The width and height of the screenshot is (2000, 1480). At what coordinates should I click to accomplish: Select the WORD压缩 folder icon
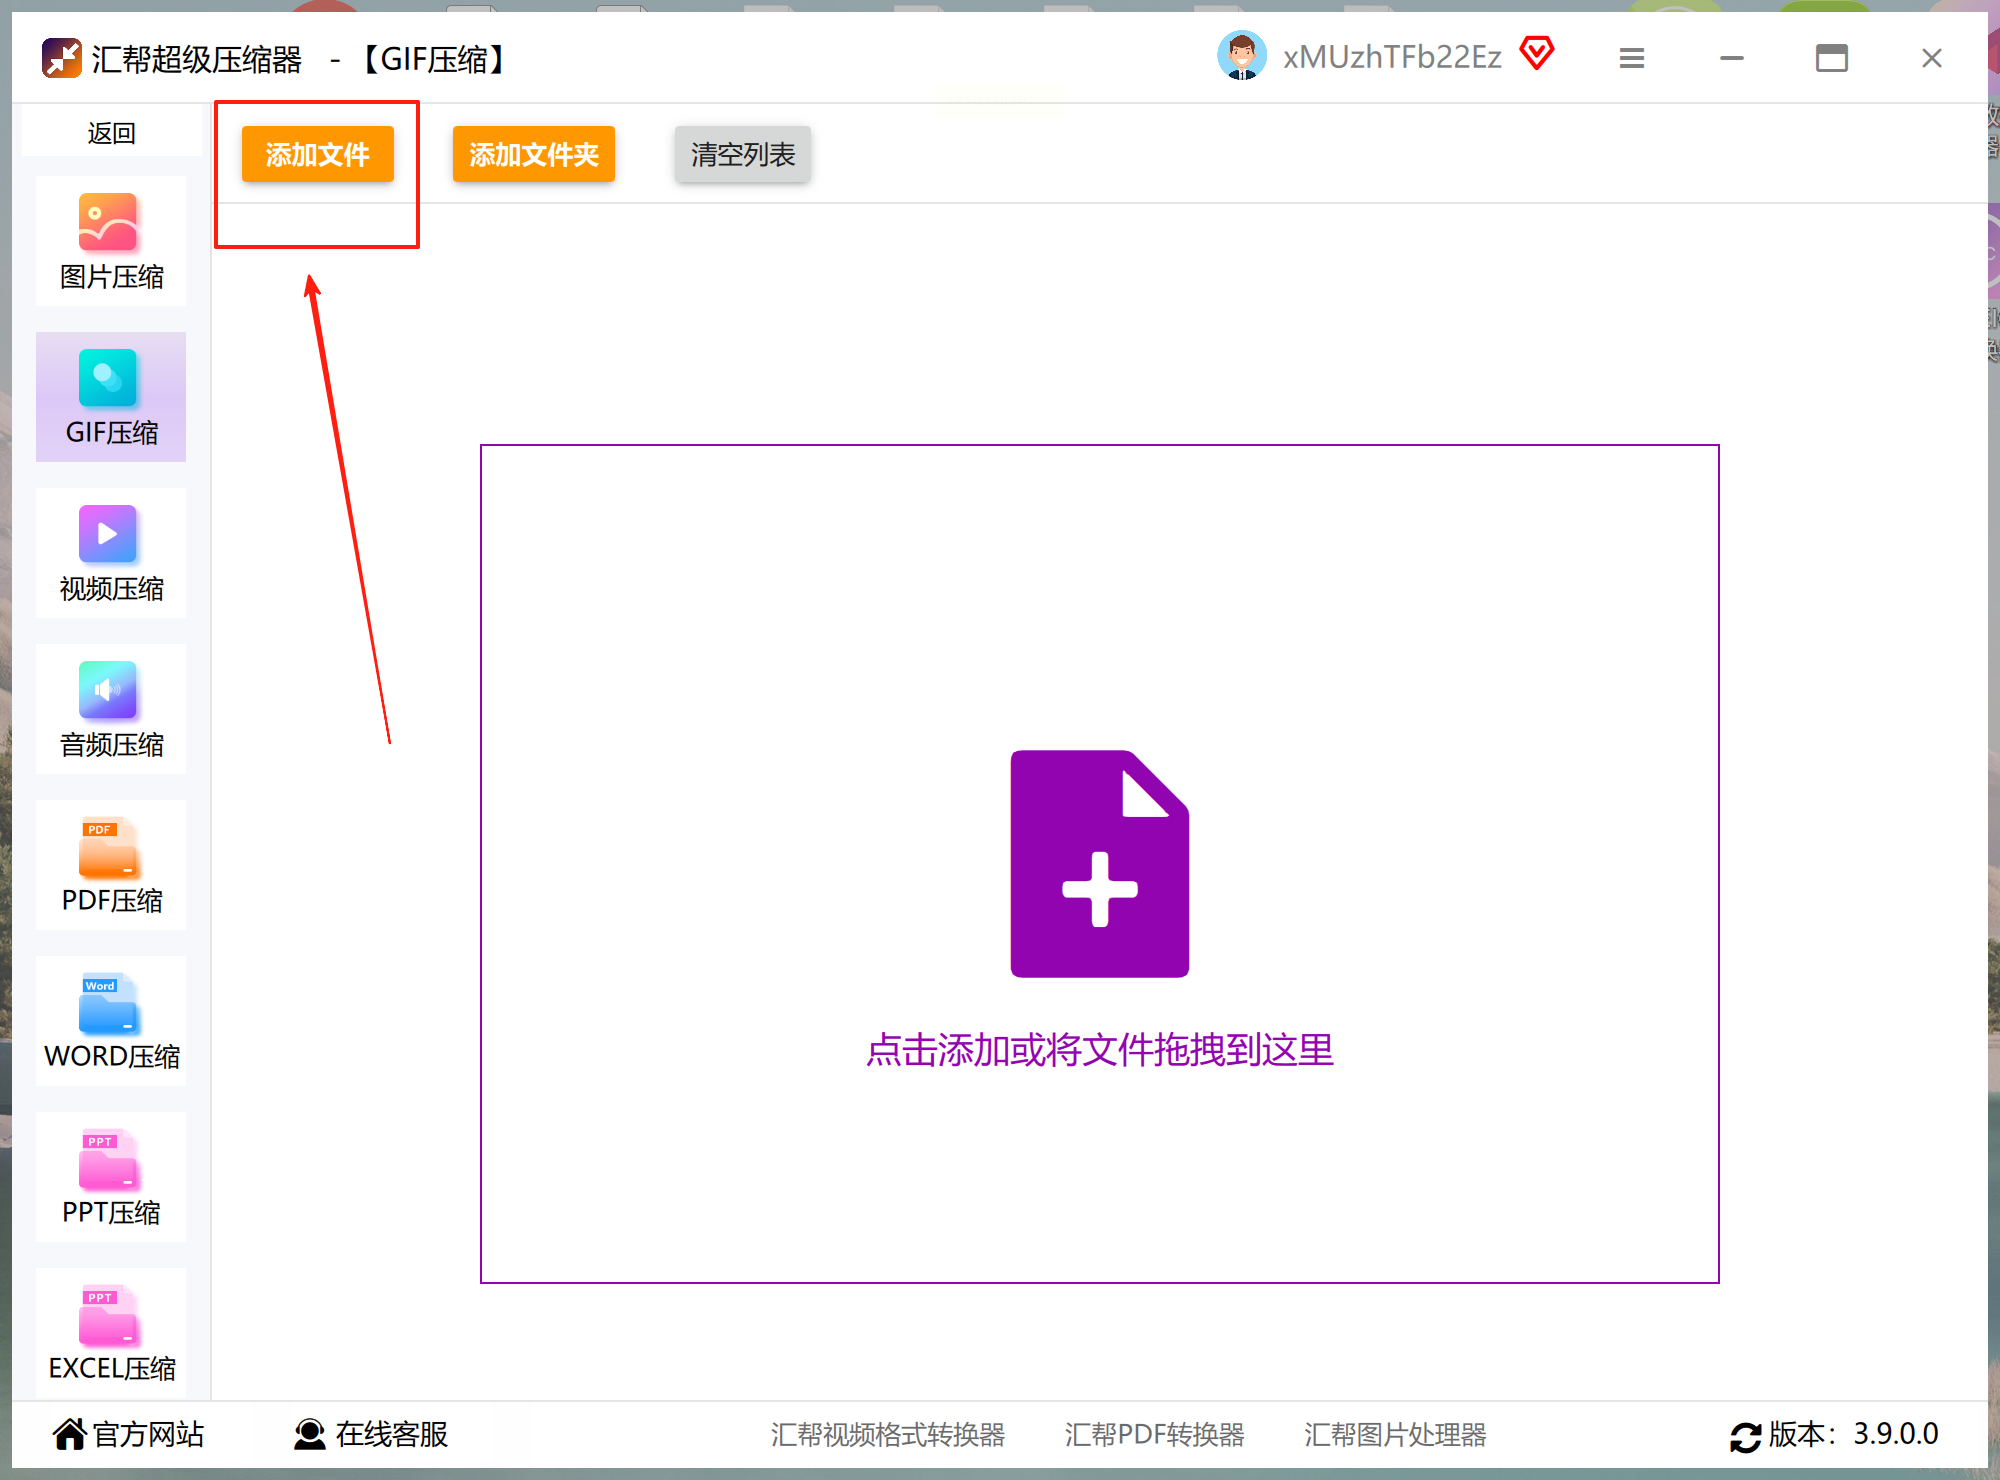[108, 1002]
